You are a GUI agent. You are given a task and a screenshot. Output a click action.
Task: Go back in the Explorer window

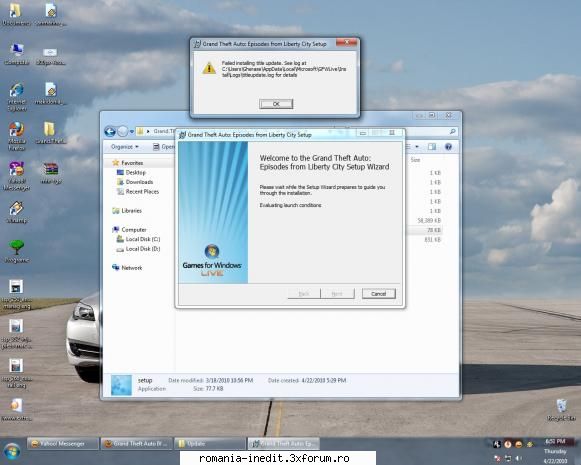pyautogui.click(x=110, y=132)
